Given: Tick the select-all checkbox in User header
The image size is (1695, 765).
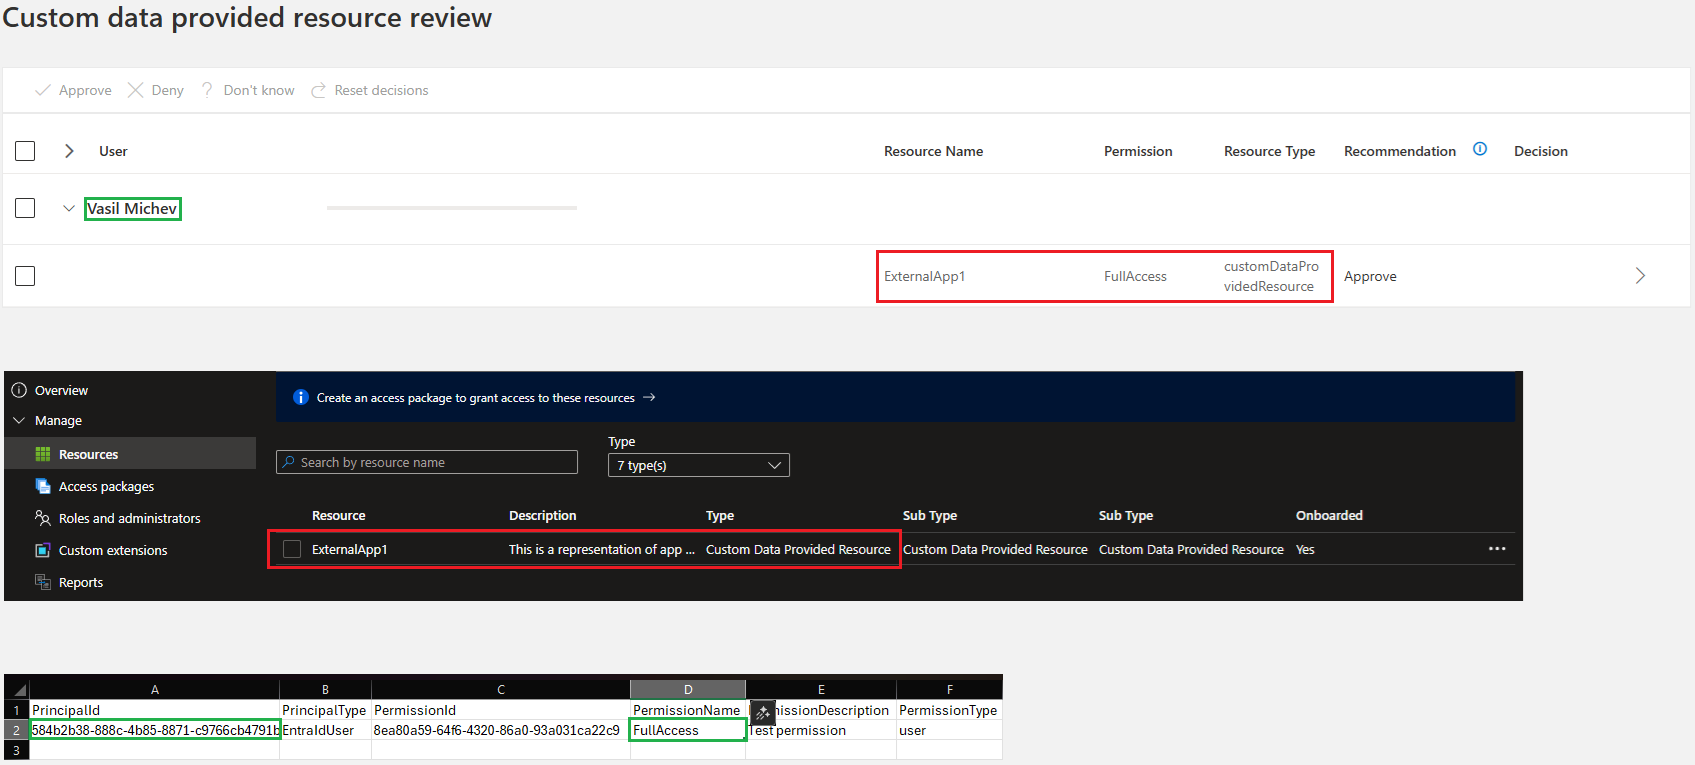Looking at the screenshot, I should click(x=25, y=151).
